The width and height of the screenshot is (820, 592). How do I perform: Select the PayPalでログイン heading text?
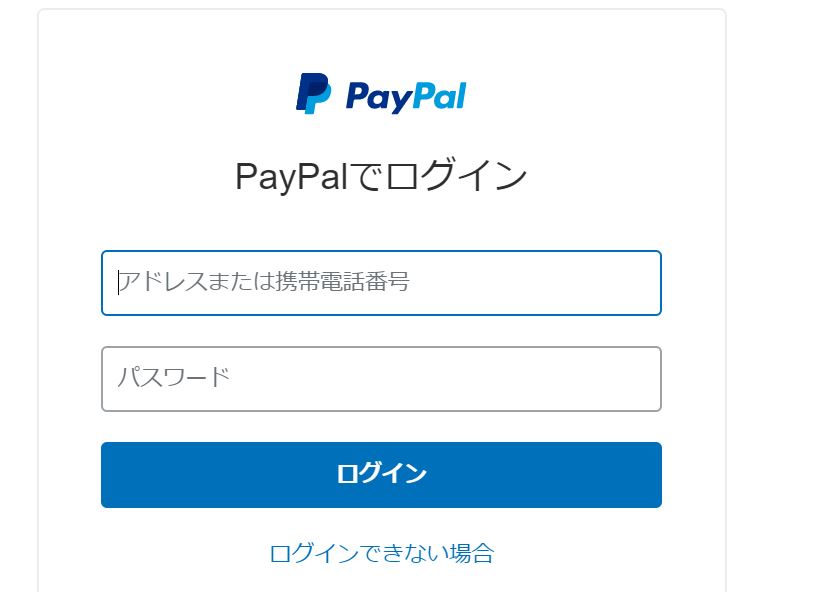coord(381,176)
